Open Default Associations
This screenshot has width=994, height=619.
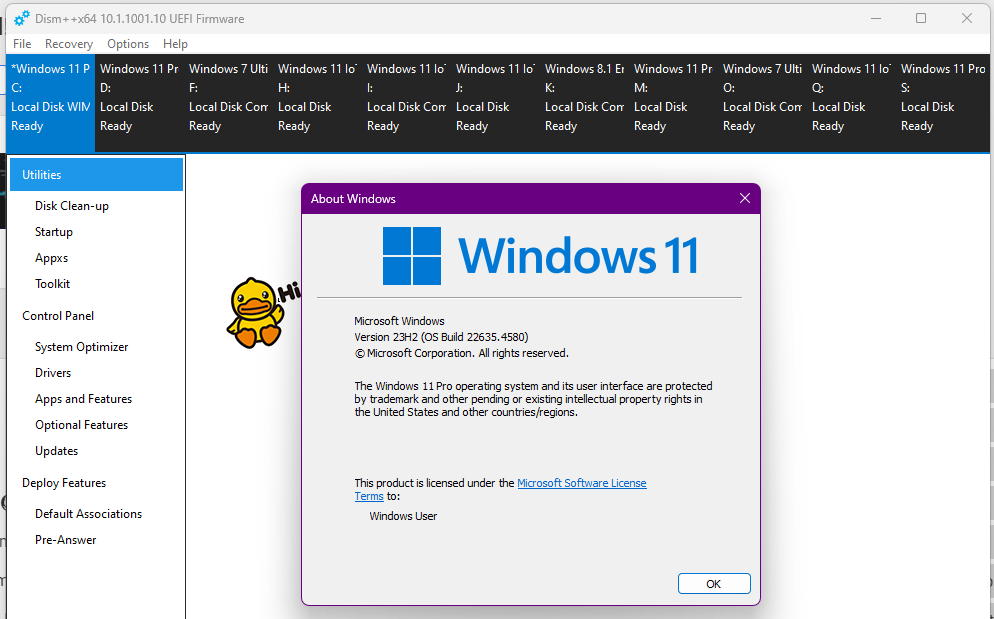[x=88, y=514]
